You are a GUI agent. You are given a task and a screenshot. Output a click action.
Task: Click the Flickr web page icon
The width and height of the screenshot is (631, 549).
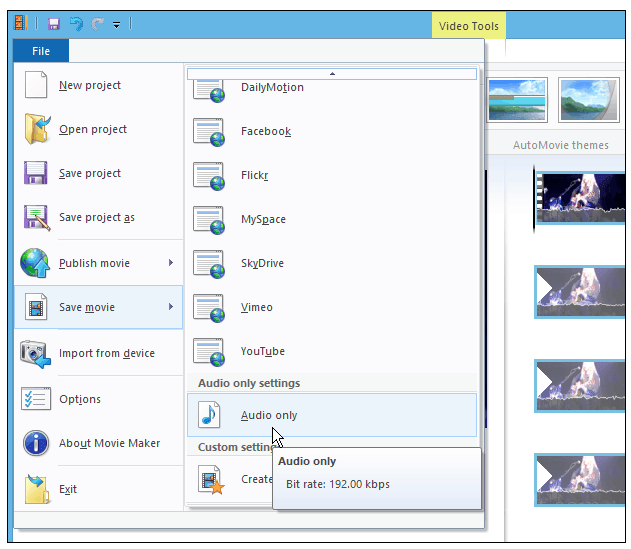(x=209, y=176)
